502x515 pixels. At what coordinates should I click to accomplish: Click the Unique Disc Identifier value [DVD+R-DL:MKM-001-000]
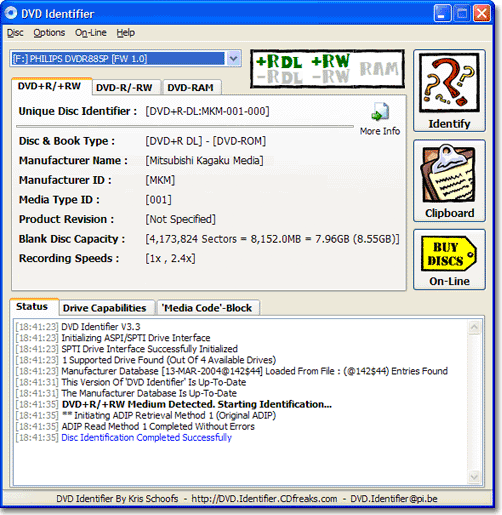(x=207, y=111)
